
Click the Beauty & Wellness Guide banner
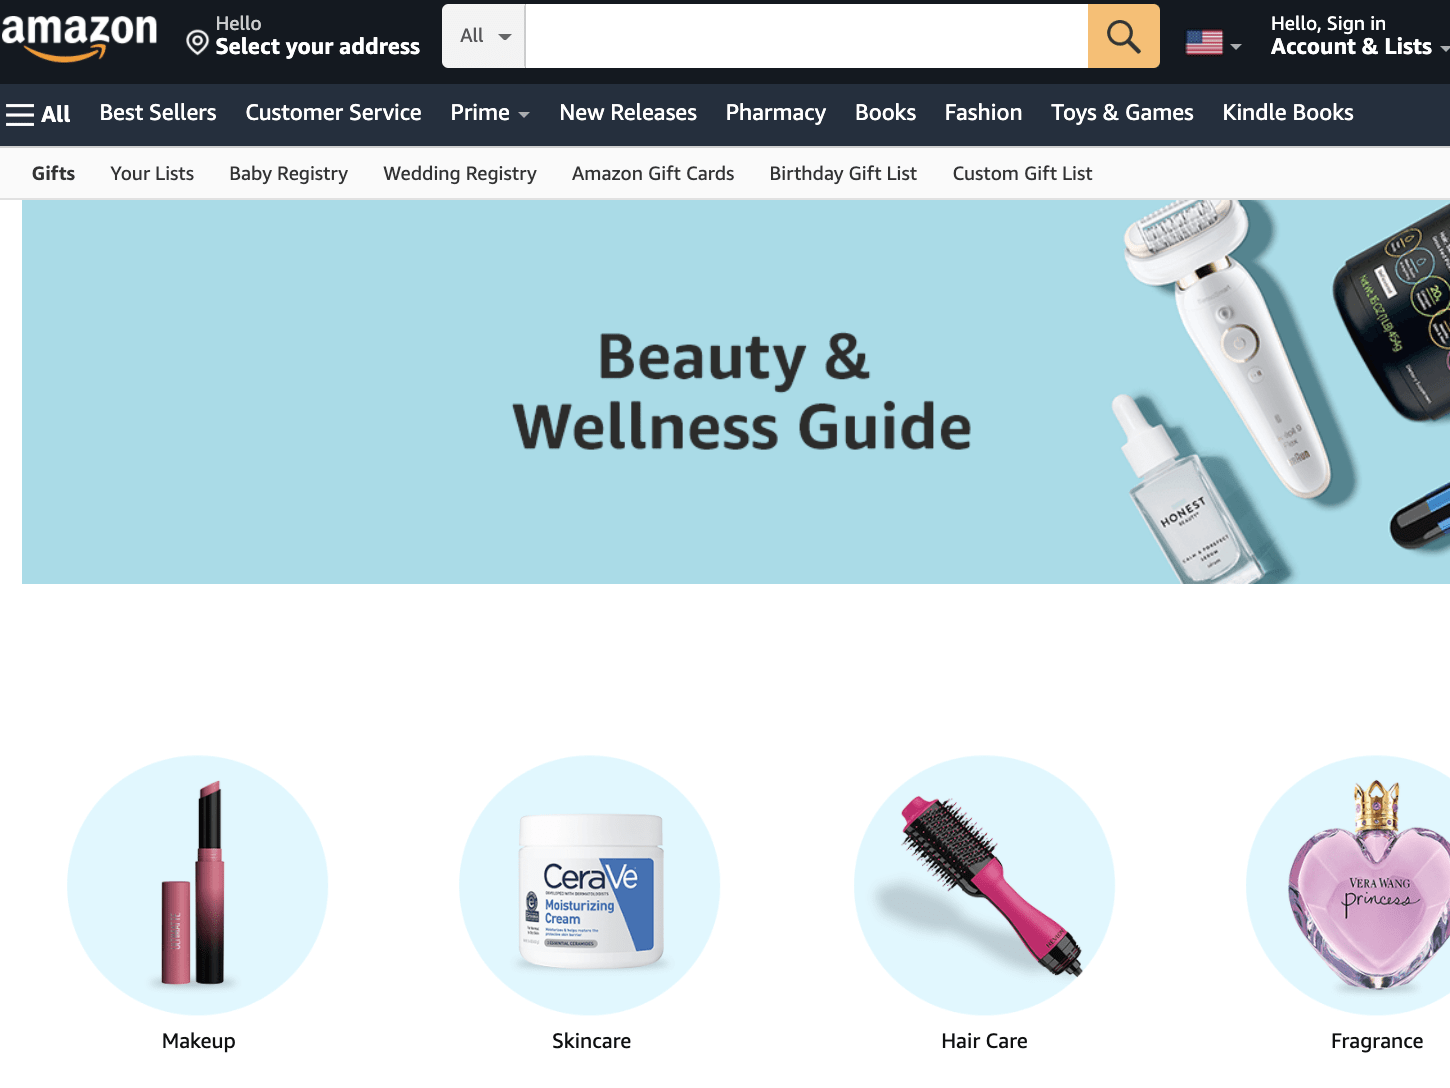click(x=736, y=392)
